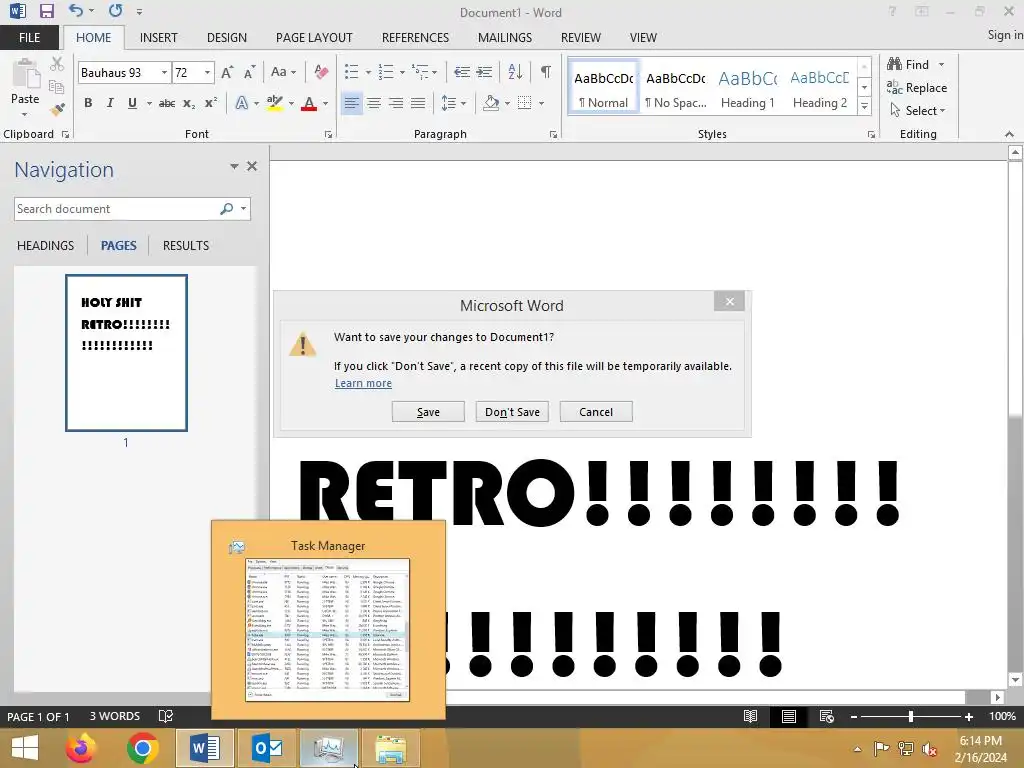Image resolution: width=1024 pixels, height=768 pixels.
Task: Open the search options dropdown in Navigation pane
Action: pyautogui.click(x=244, y=209)
